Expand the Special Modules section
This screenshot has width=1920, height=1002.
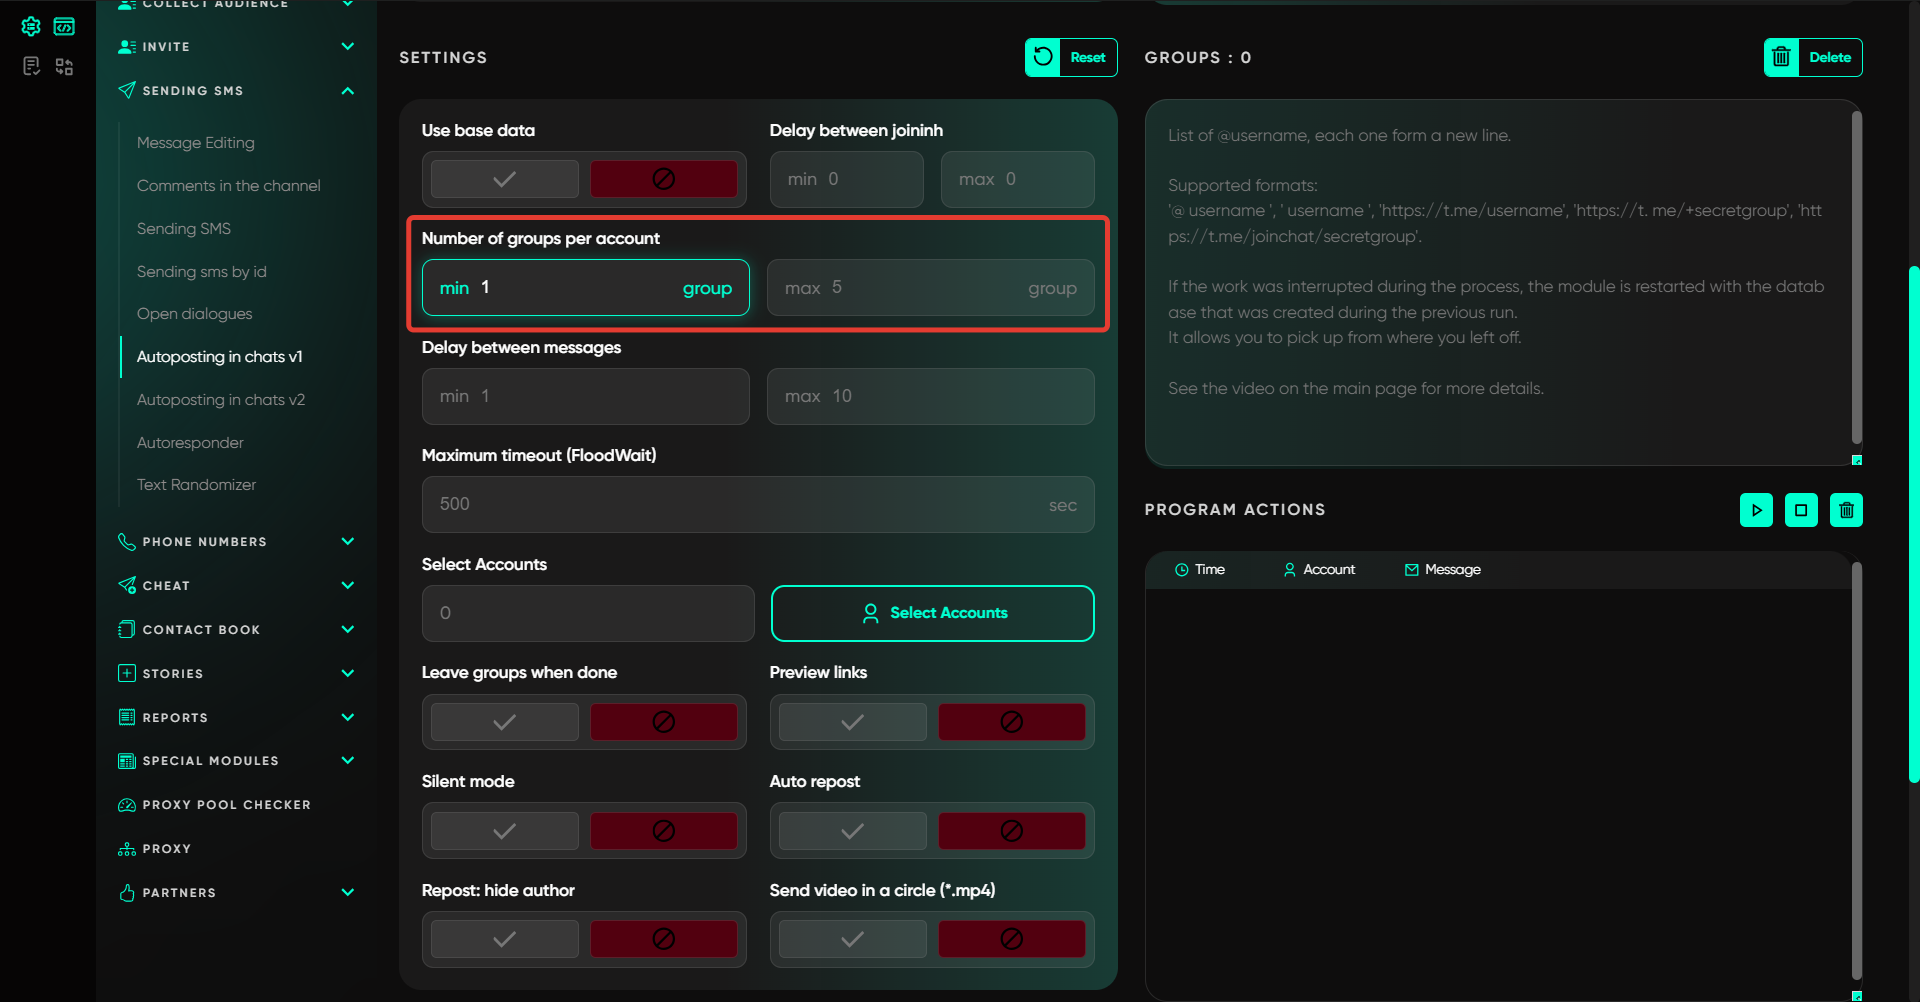[347, 761]
